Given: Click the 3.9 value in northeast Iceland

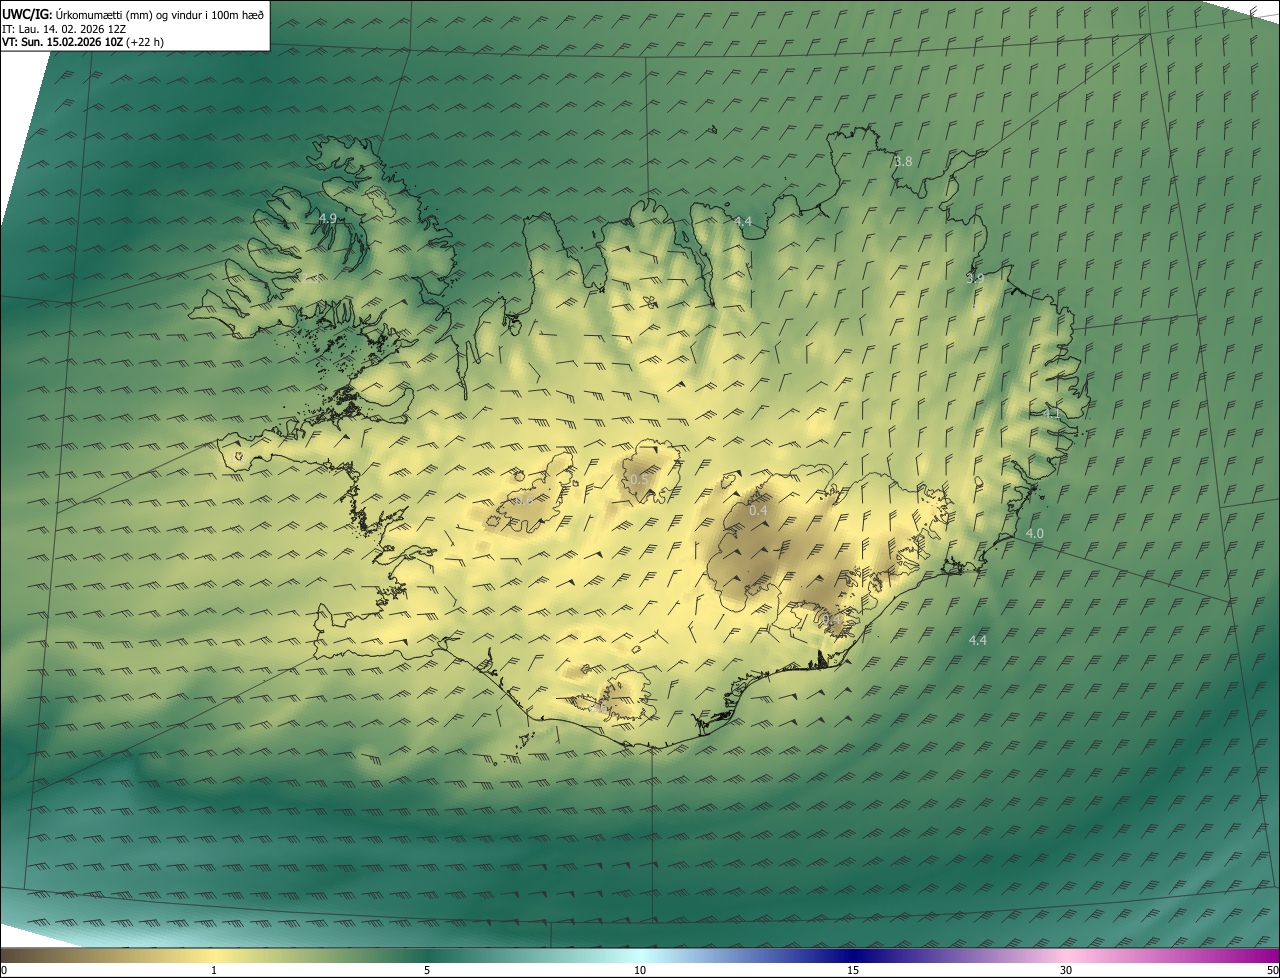Looking at the screenshot, I should pyautogui.click(x=975, y=278).
